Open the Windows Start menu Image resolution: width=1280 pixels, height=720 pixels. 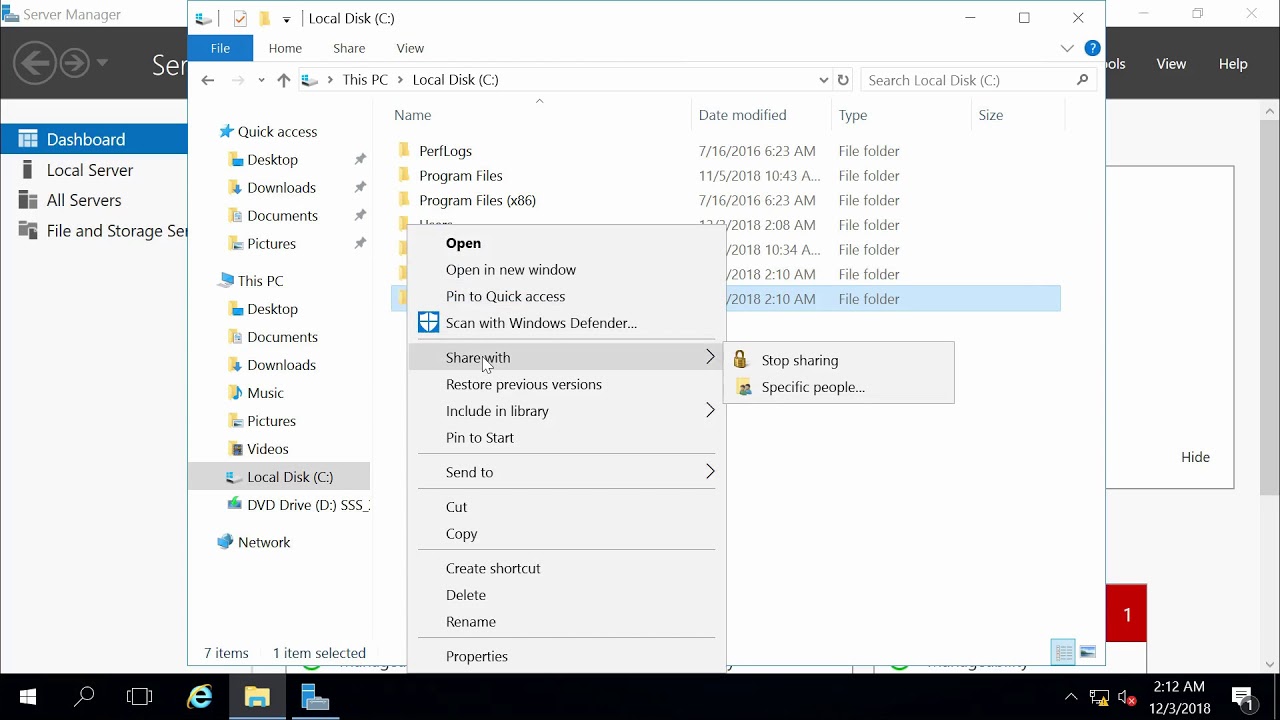tap(28, 696)
